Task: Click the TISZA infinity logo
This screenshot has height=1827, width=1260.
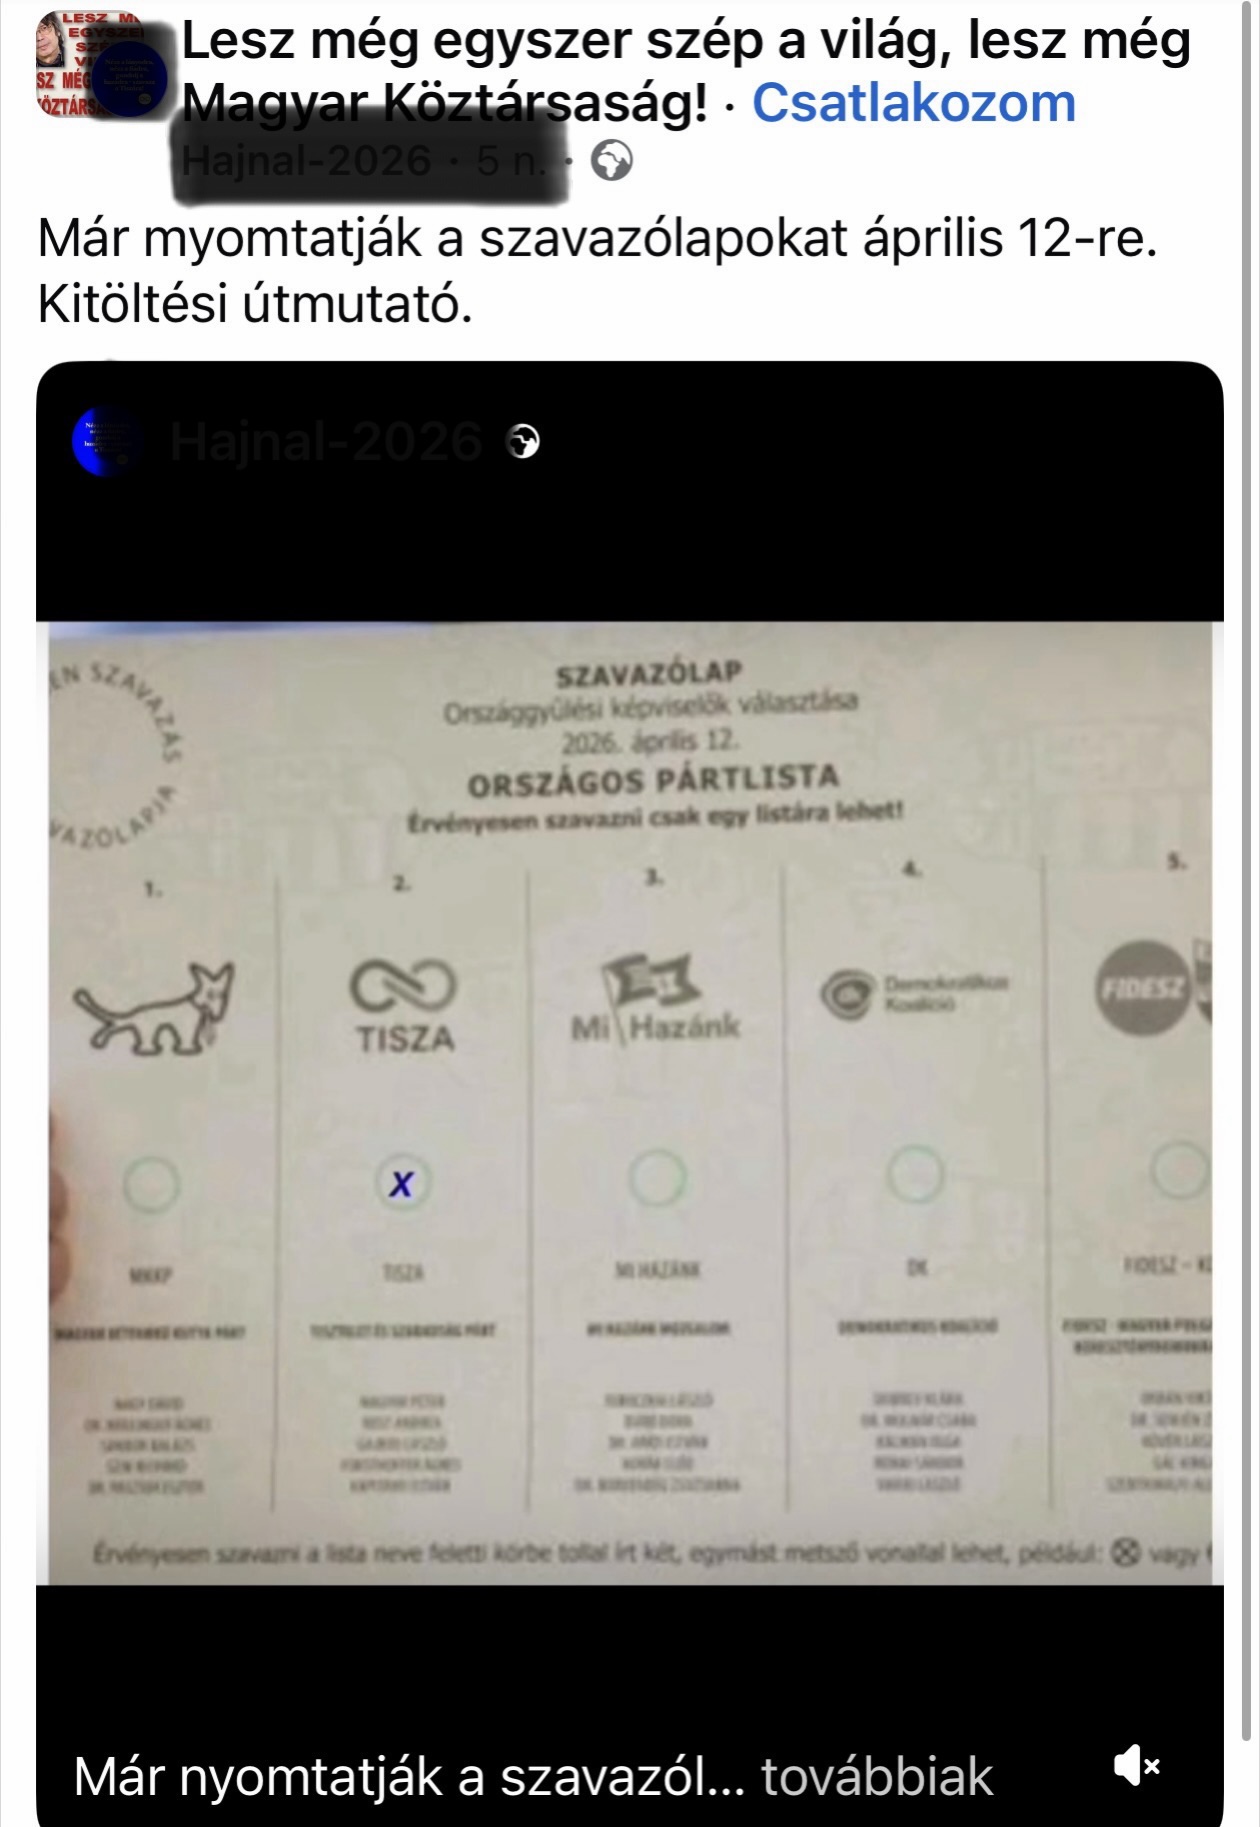Action: click(x=404, y=1006)
